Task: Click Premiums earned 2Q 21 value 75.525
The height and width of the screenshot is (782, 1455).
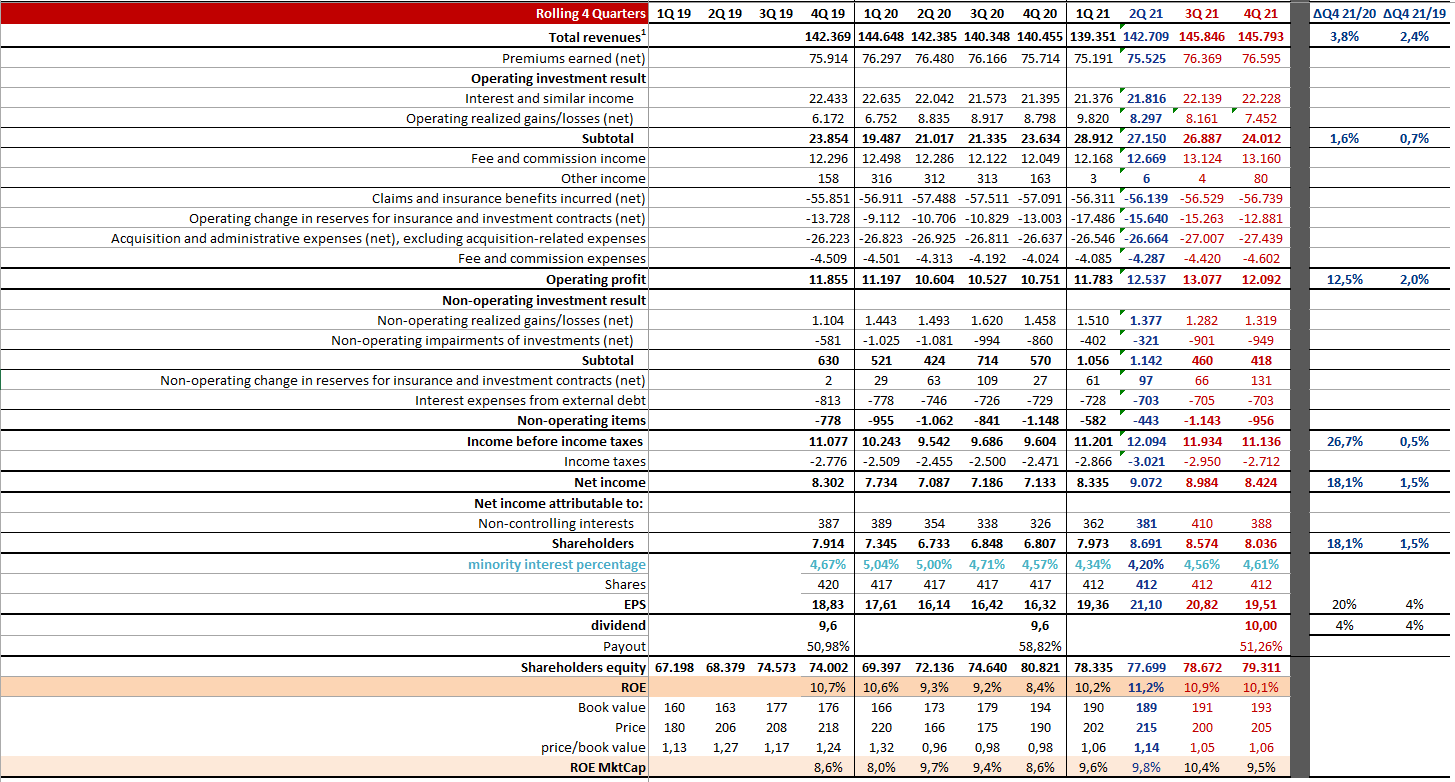Action: 1146,58
